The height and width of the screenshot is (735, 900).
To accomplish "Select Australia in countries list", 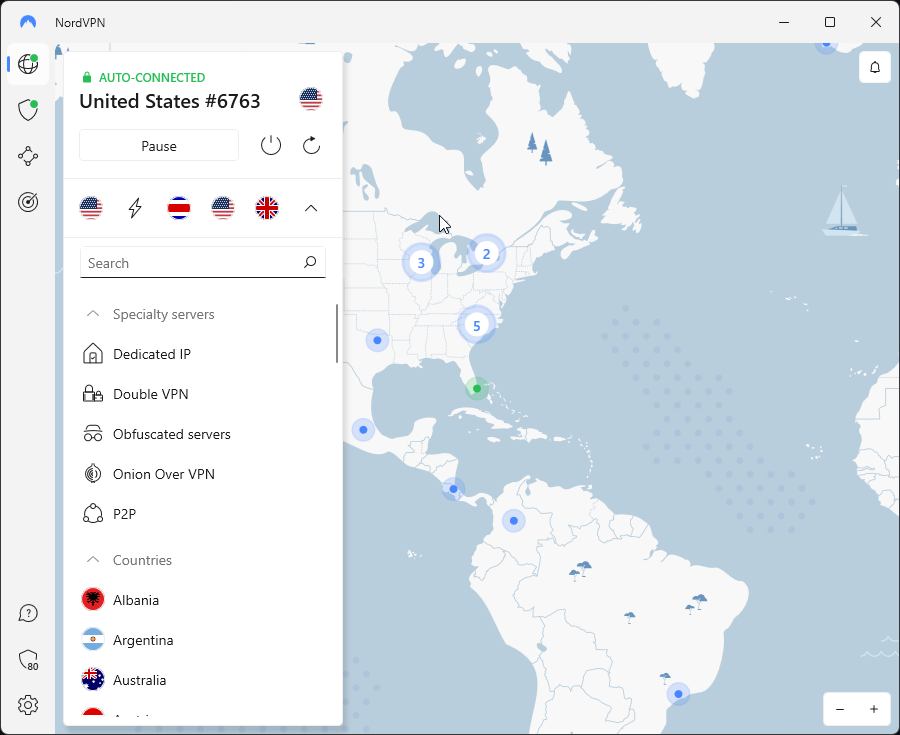I will pos(139,680).
